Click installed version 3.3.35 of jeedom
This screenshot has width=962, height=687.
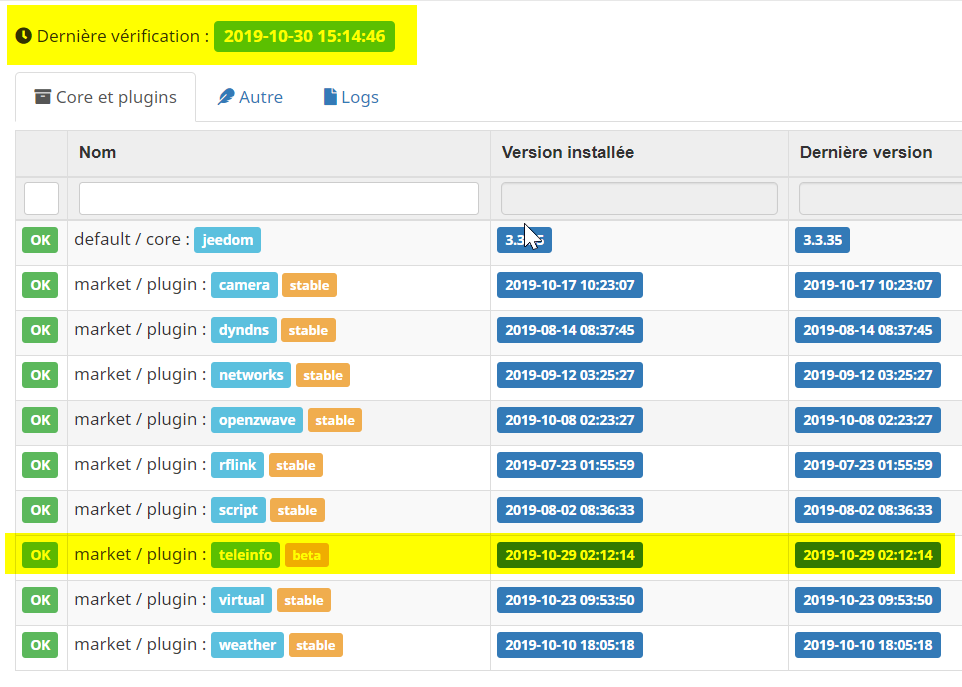click(525, 240)
